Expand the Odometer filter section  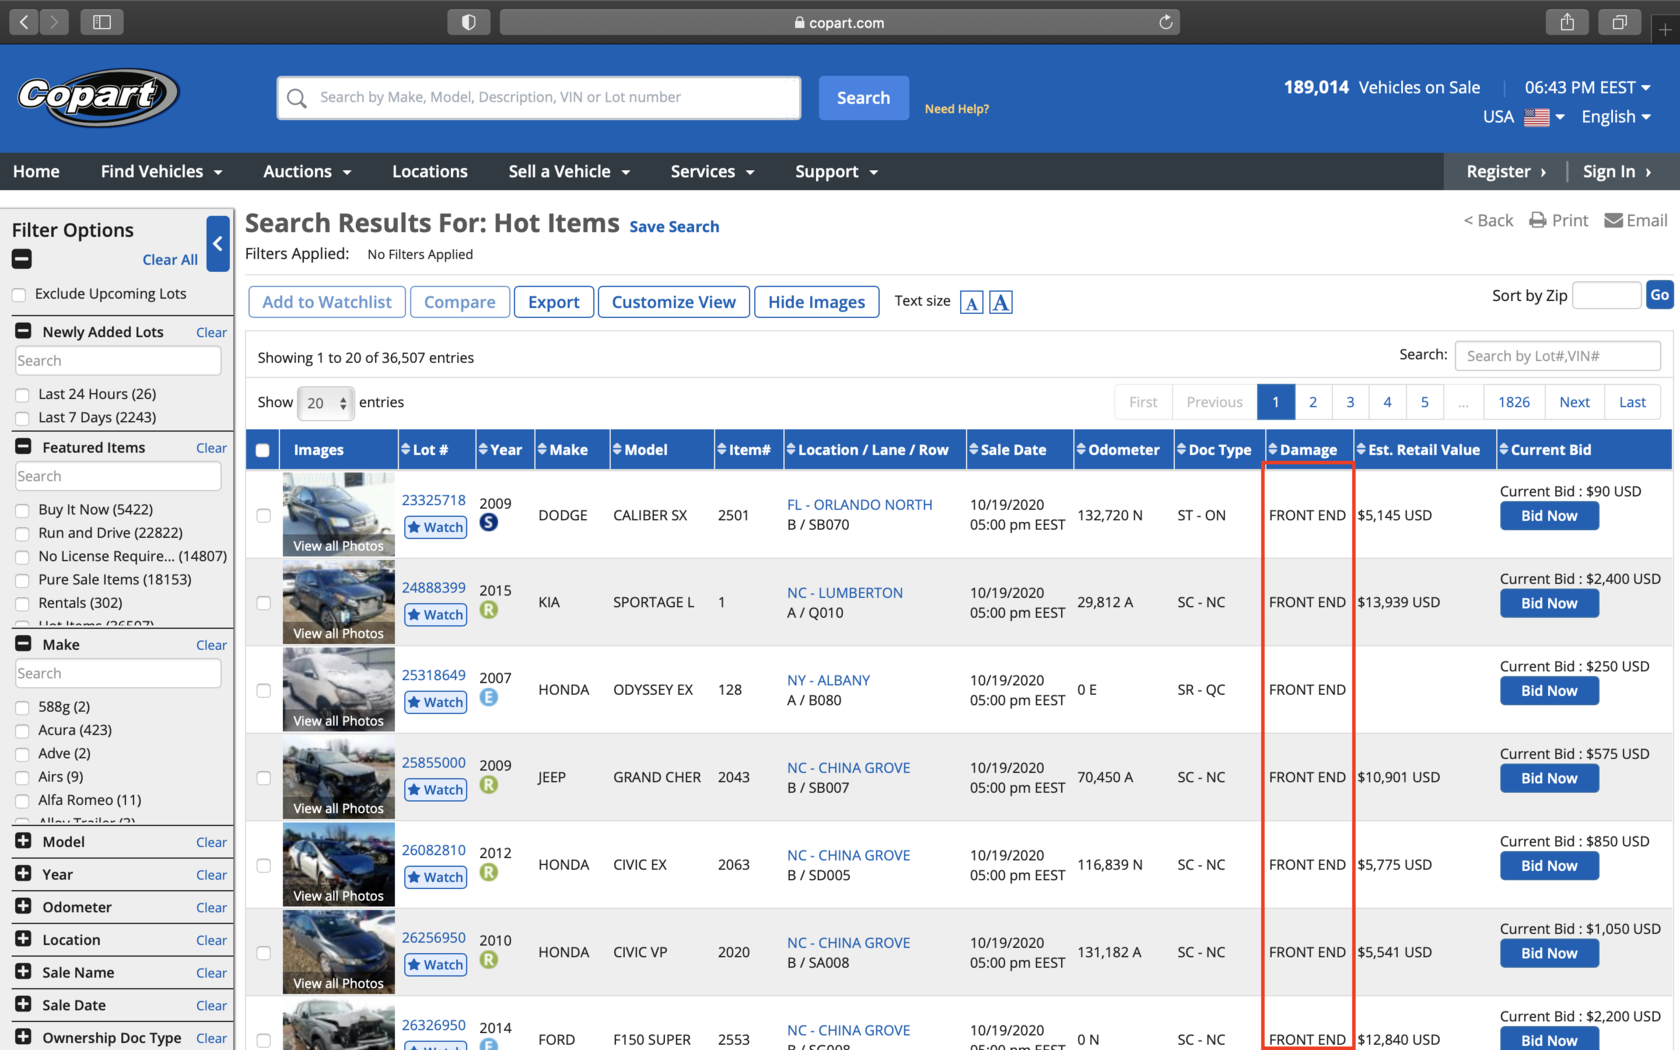(23, 907)
